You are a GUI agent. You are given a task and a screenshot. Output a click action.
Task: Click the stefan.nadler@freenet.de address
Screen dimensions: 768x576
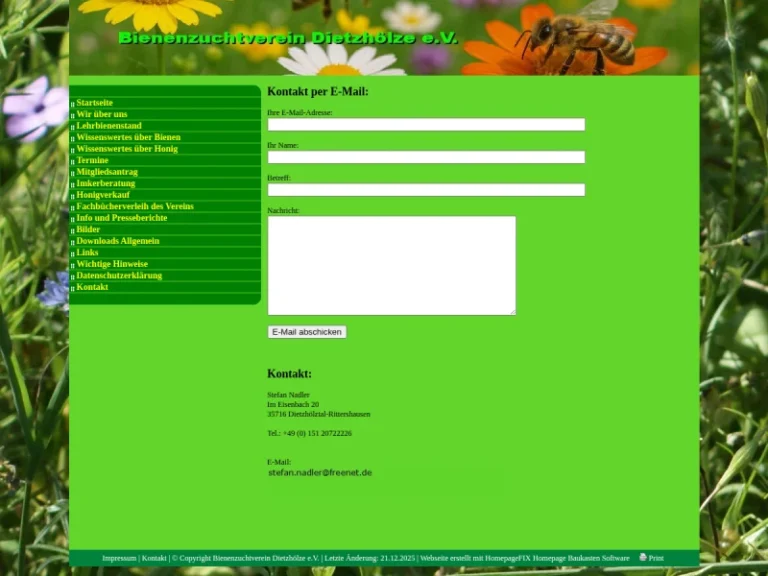[x=320, y=473]
